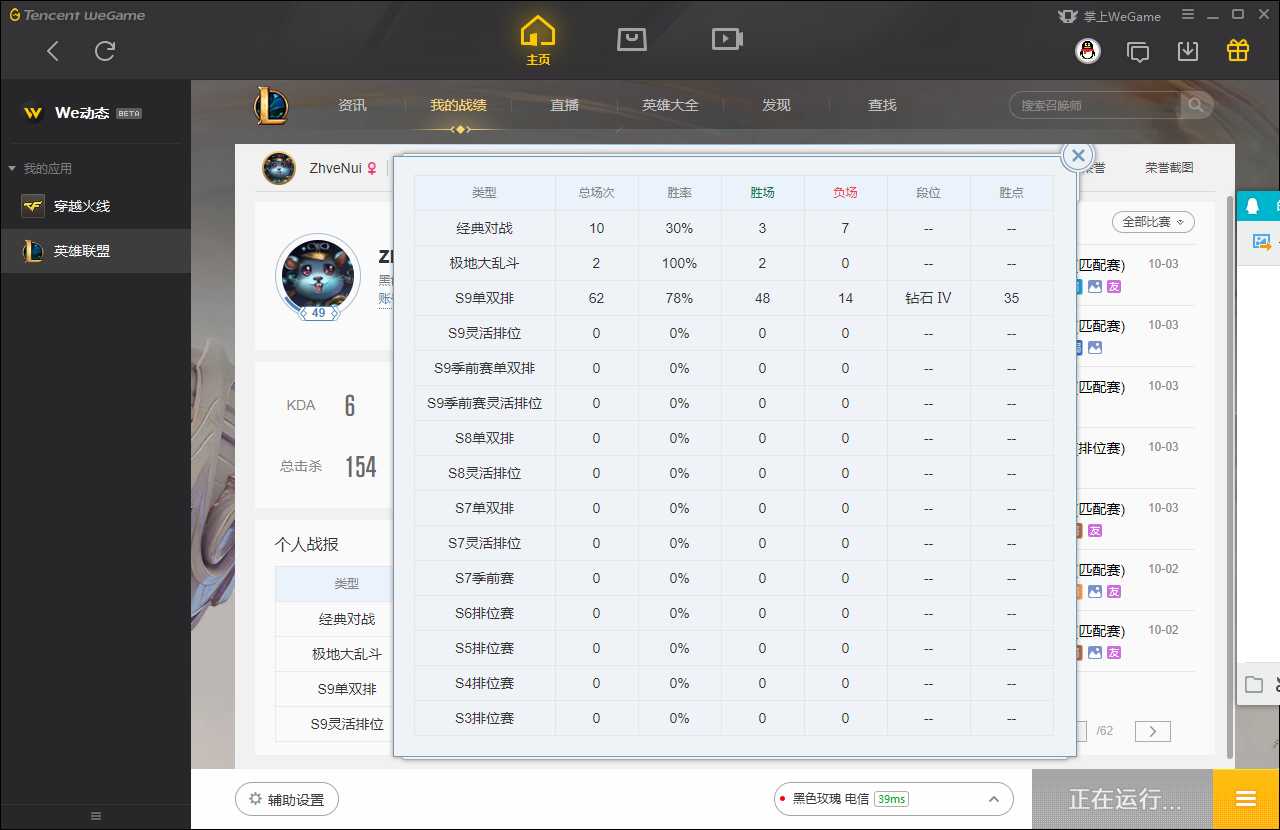Click the folder icon in the side window
Image resolution: width=1280 pixels, height=830 pixels.
tap(1254, 685)
